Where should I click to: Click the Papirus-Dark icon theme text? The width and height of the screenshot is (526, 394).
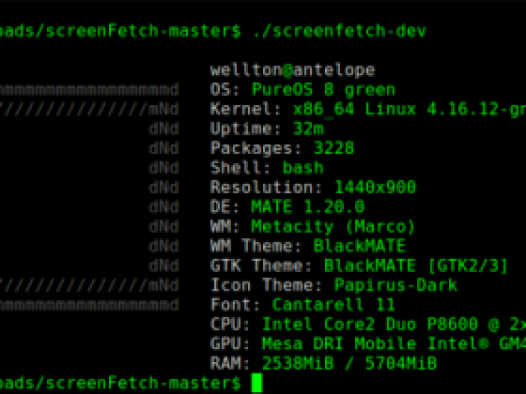coord(396,285)
